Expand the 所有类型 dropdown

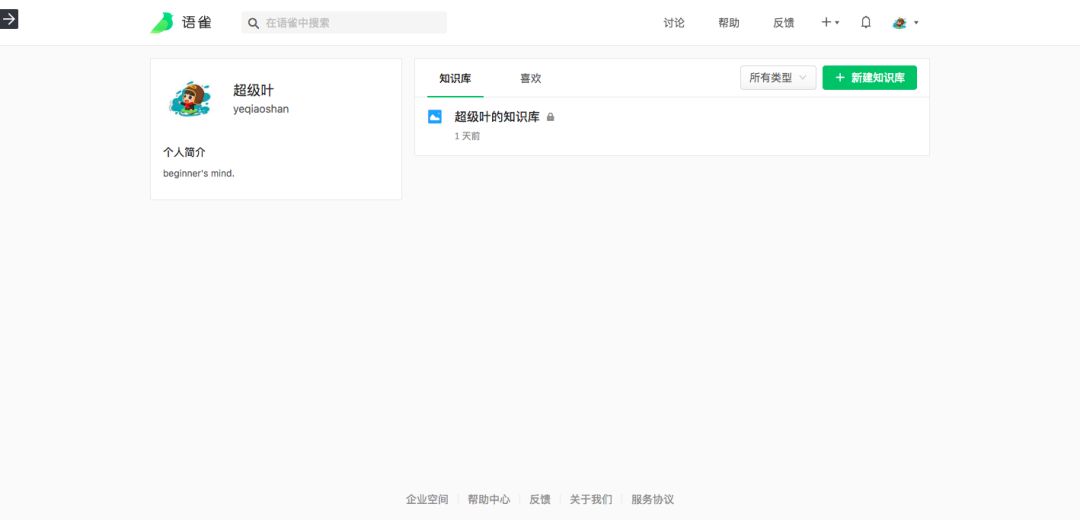(x=778, y=78)
